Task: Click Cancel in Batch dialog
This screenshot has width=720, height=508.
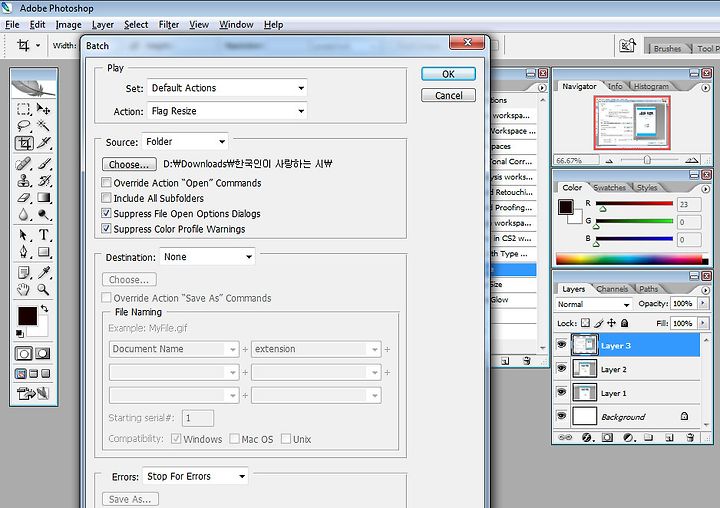Action: (448, 96)
